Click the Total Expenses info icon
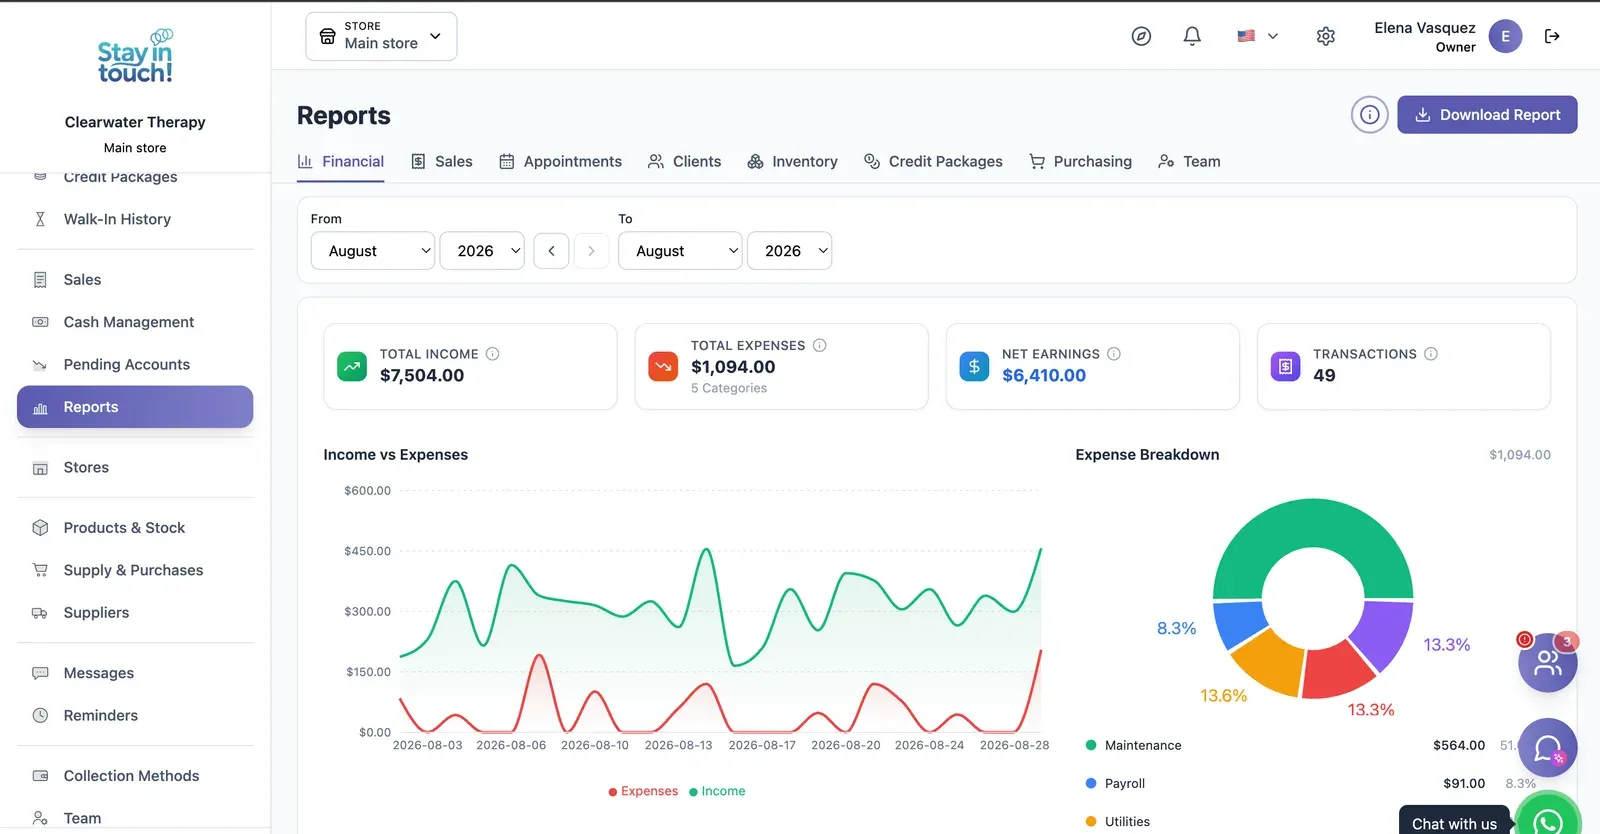The image size is (1600, 834). click(820, 345)
